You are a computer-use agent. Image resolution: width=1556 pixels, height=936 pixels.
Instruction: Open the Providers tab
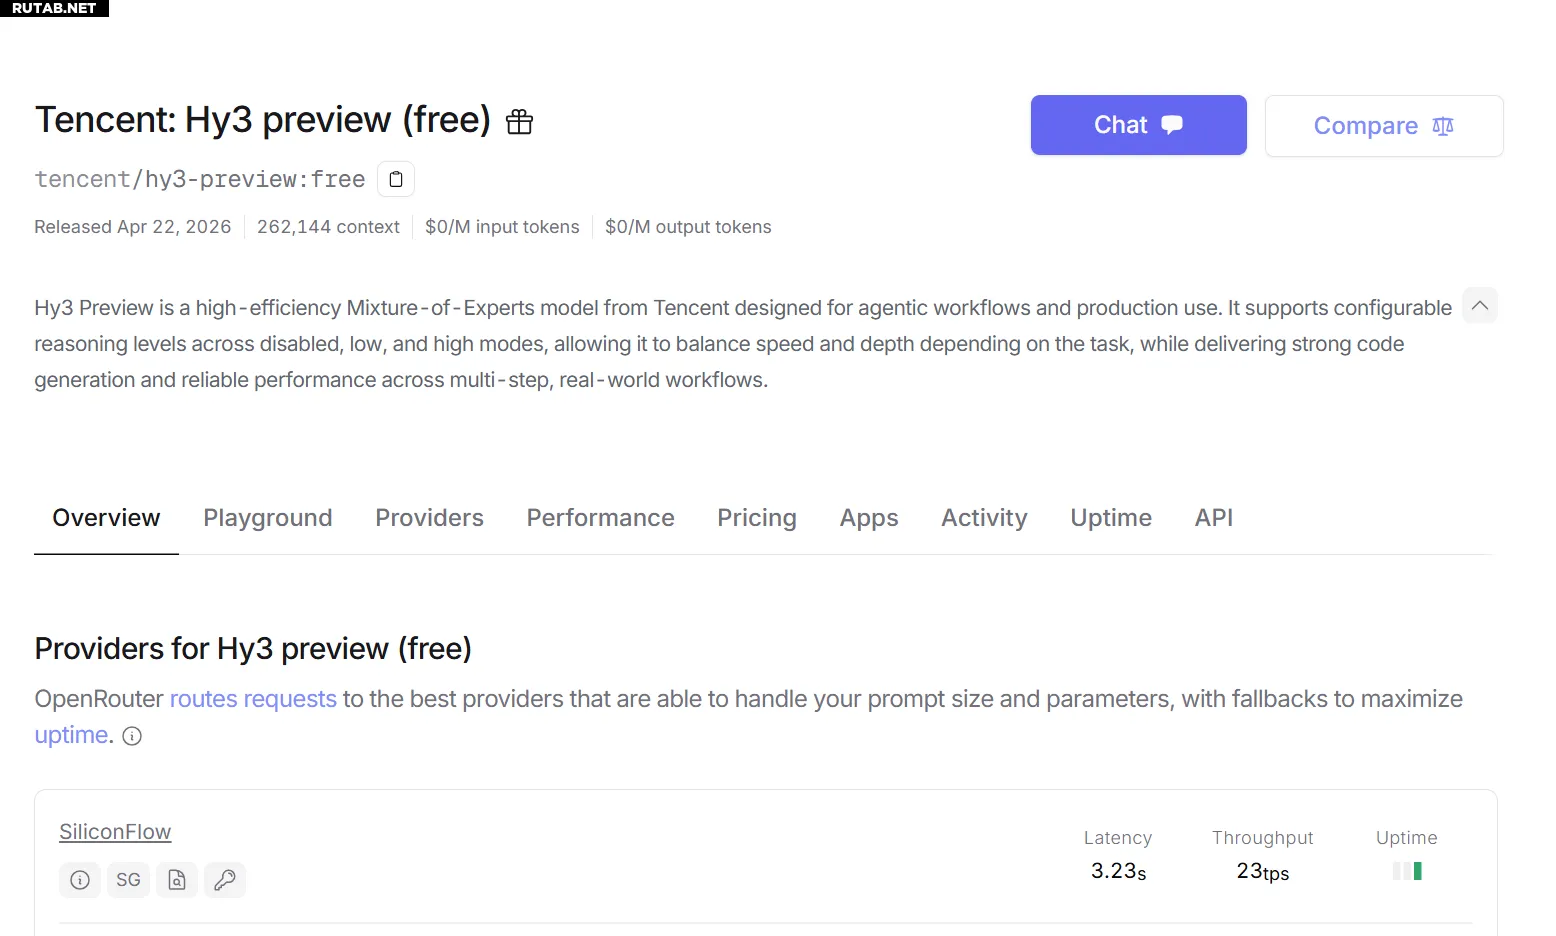pos(429,518)
